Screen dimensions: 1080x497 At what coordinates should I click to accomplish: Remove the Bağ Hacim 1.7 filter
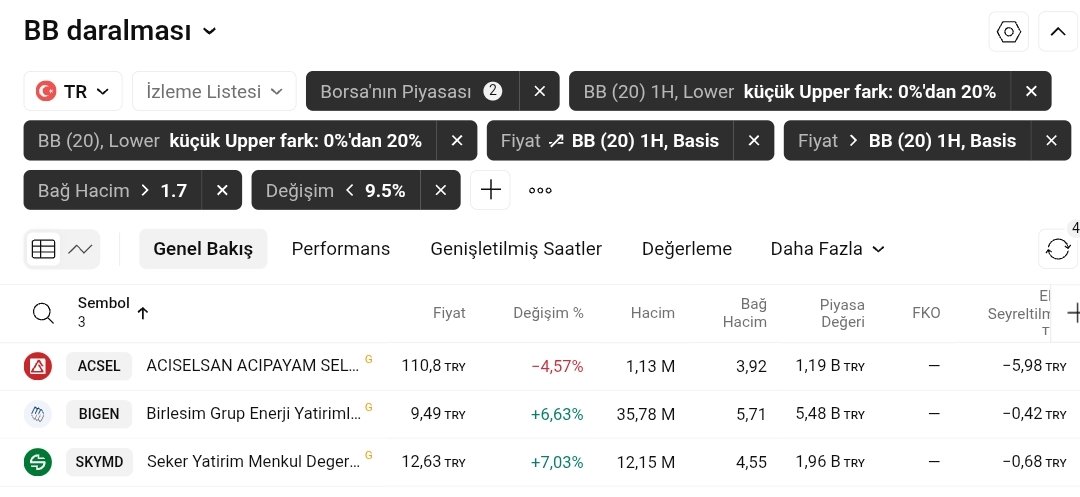click(x=222, y=190)
